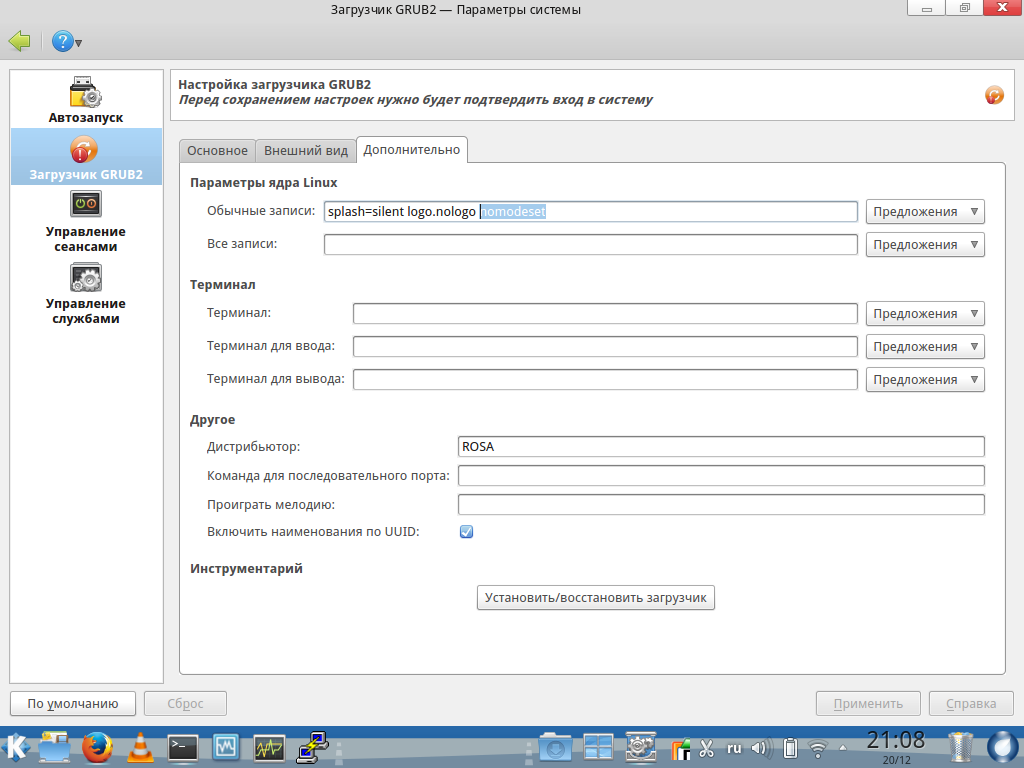Open the green graph monitor taskbar icon
This screenshot has width=1024, height=768.
(x=269, y=748)
